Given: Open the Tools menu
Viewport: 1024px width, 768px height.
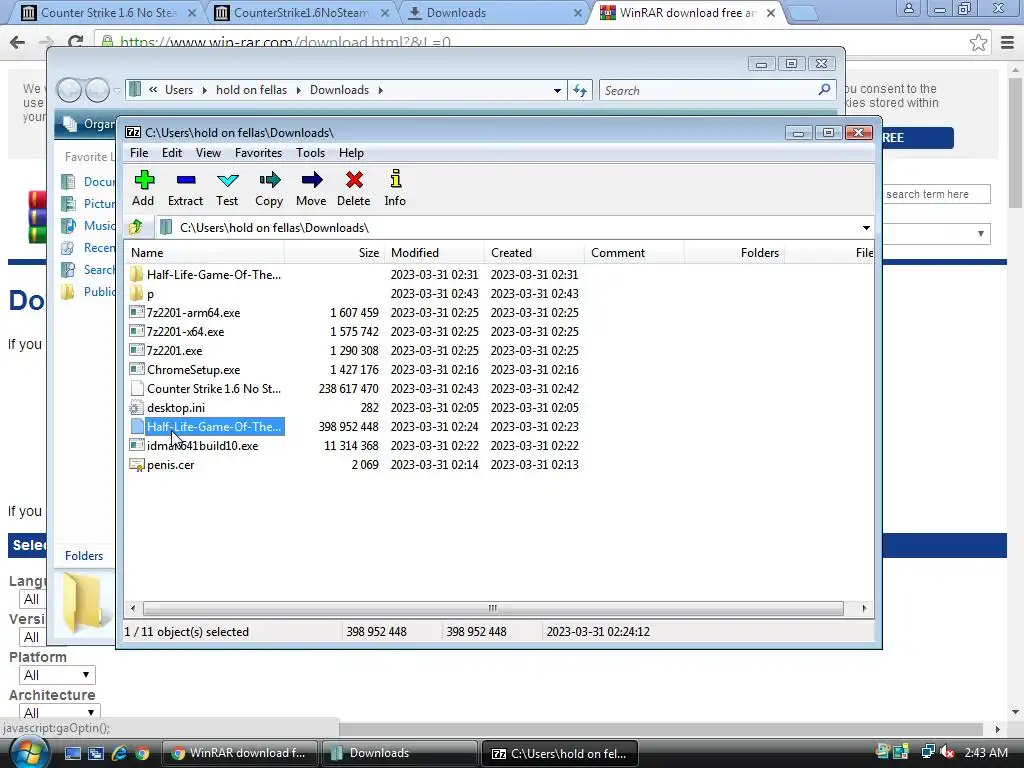Looking at the screenshot, I should coord(310,153).
